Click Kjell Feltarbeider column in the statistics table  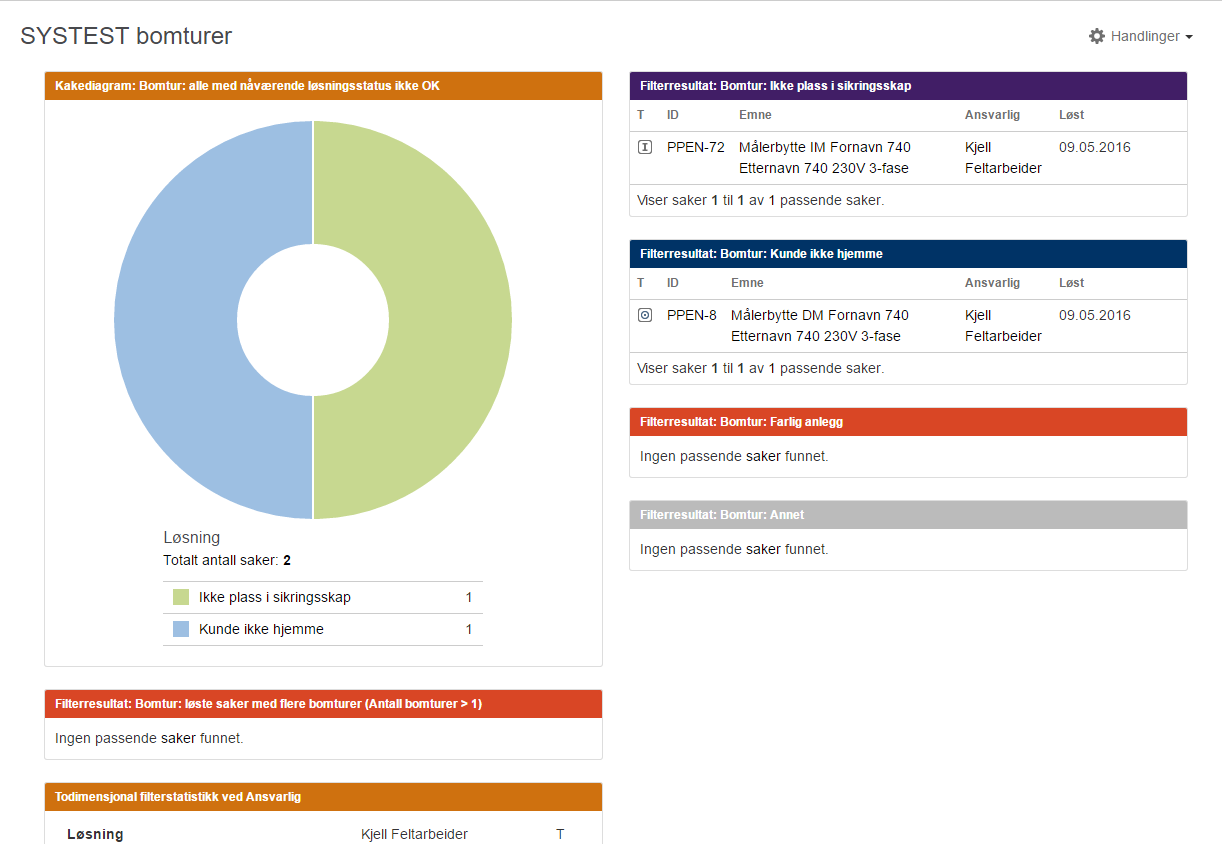414,834
